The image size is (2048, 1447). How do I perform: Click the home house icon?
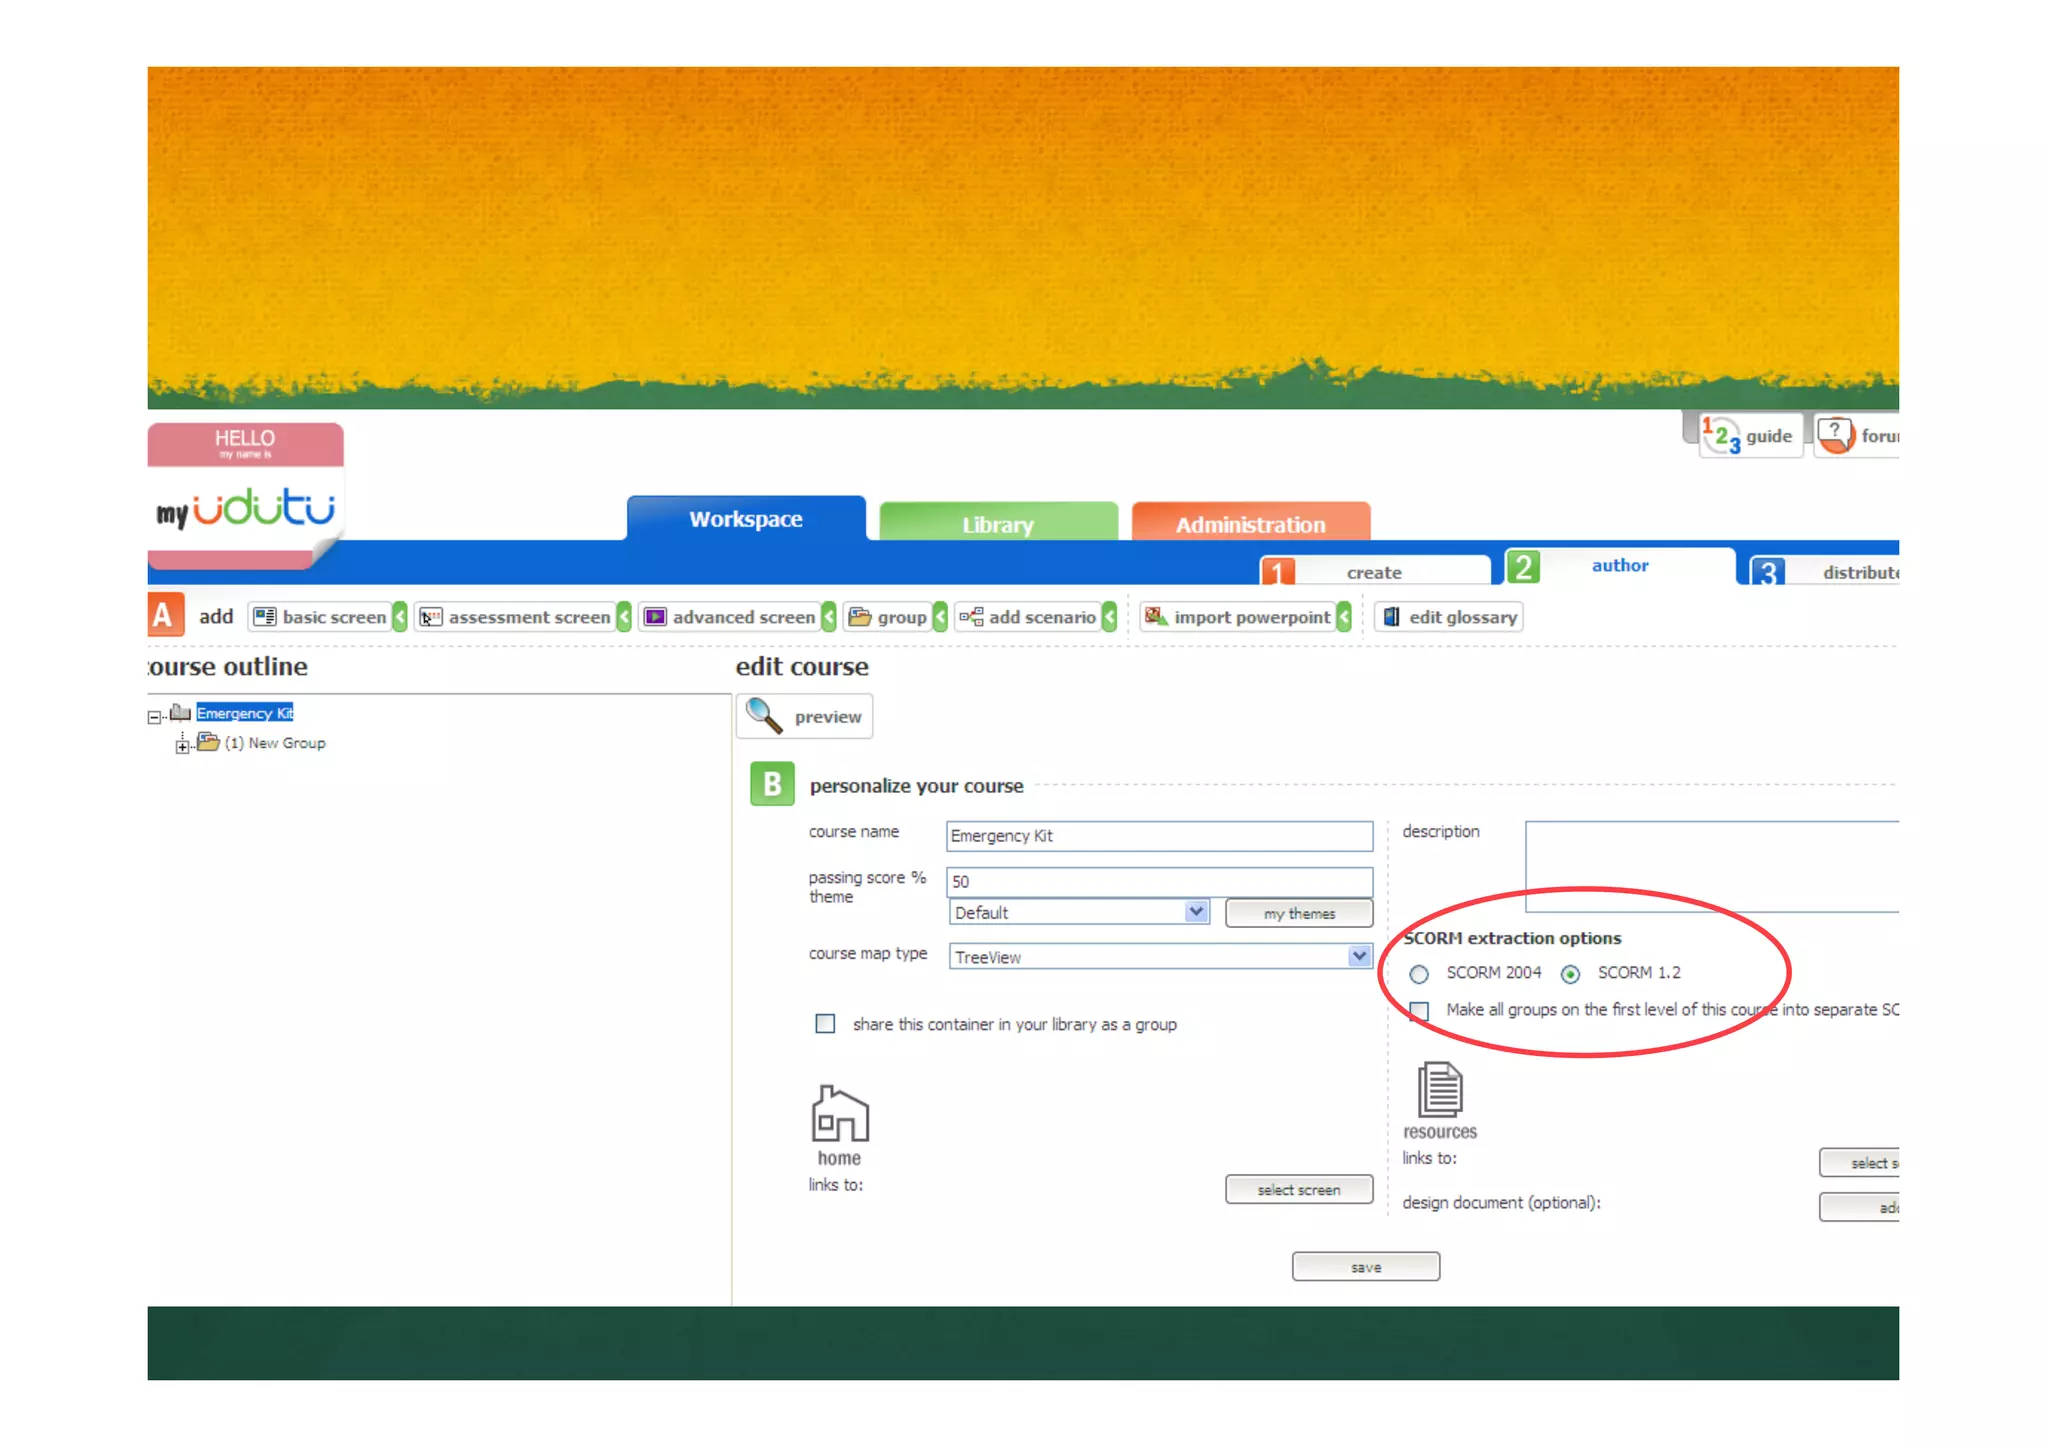click(839, 1113)
